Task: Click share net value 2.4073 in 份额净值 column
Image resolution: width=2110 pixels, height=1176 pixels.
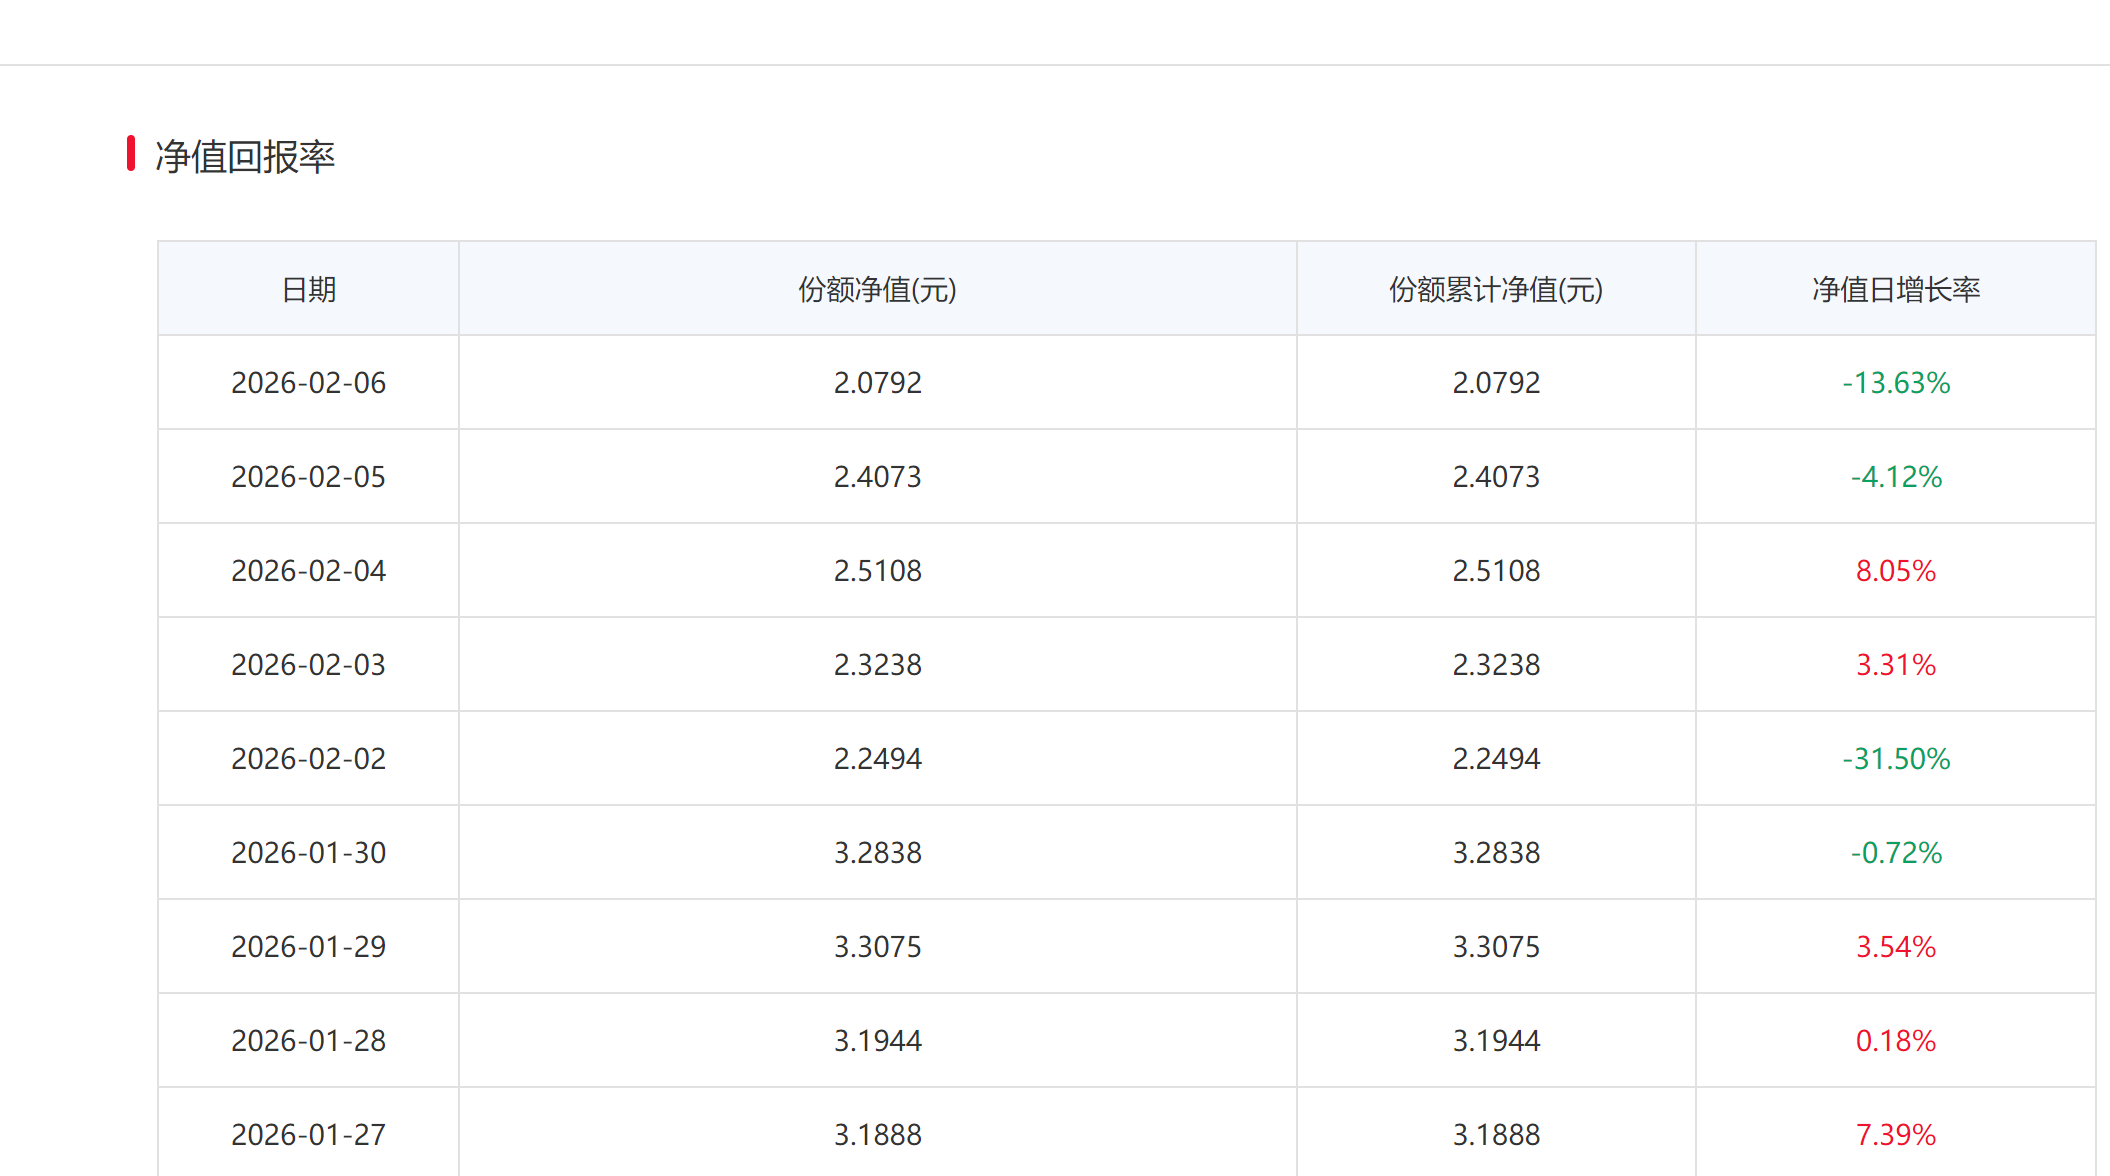Action: tap(877, 477)
